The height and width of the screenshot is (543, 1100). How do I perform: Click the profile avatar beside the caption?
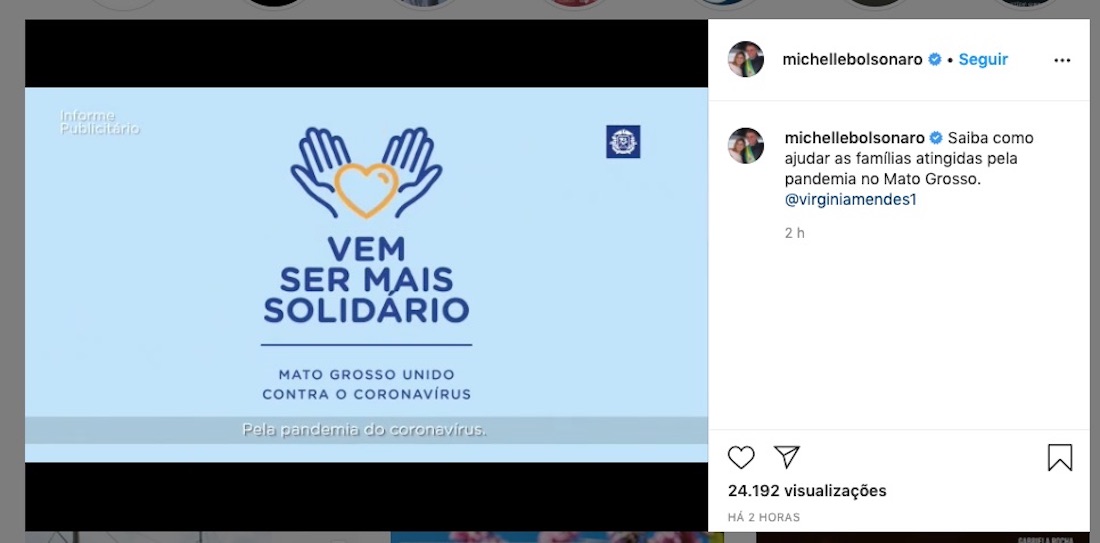(746, 146)
